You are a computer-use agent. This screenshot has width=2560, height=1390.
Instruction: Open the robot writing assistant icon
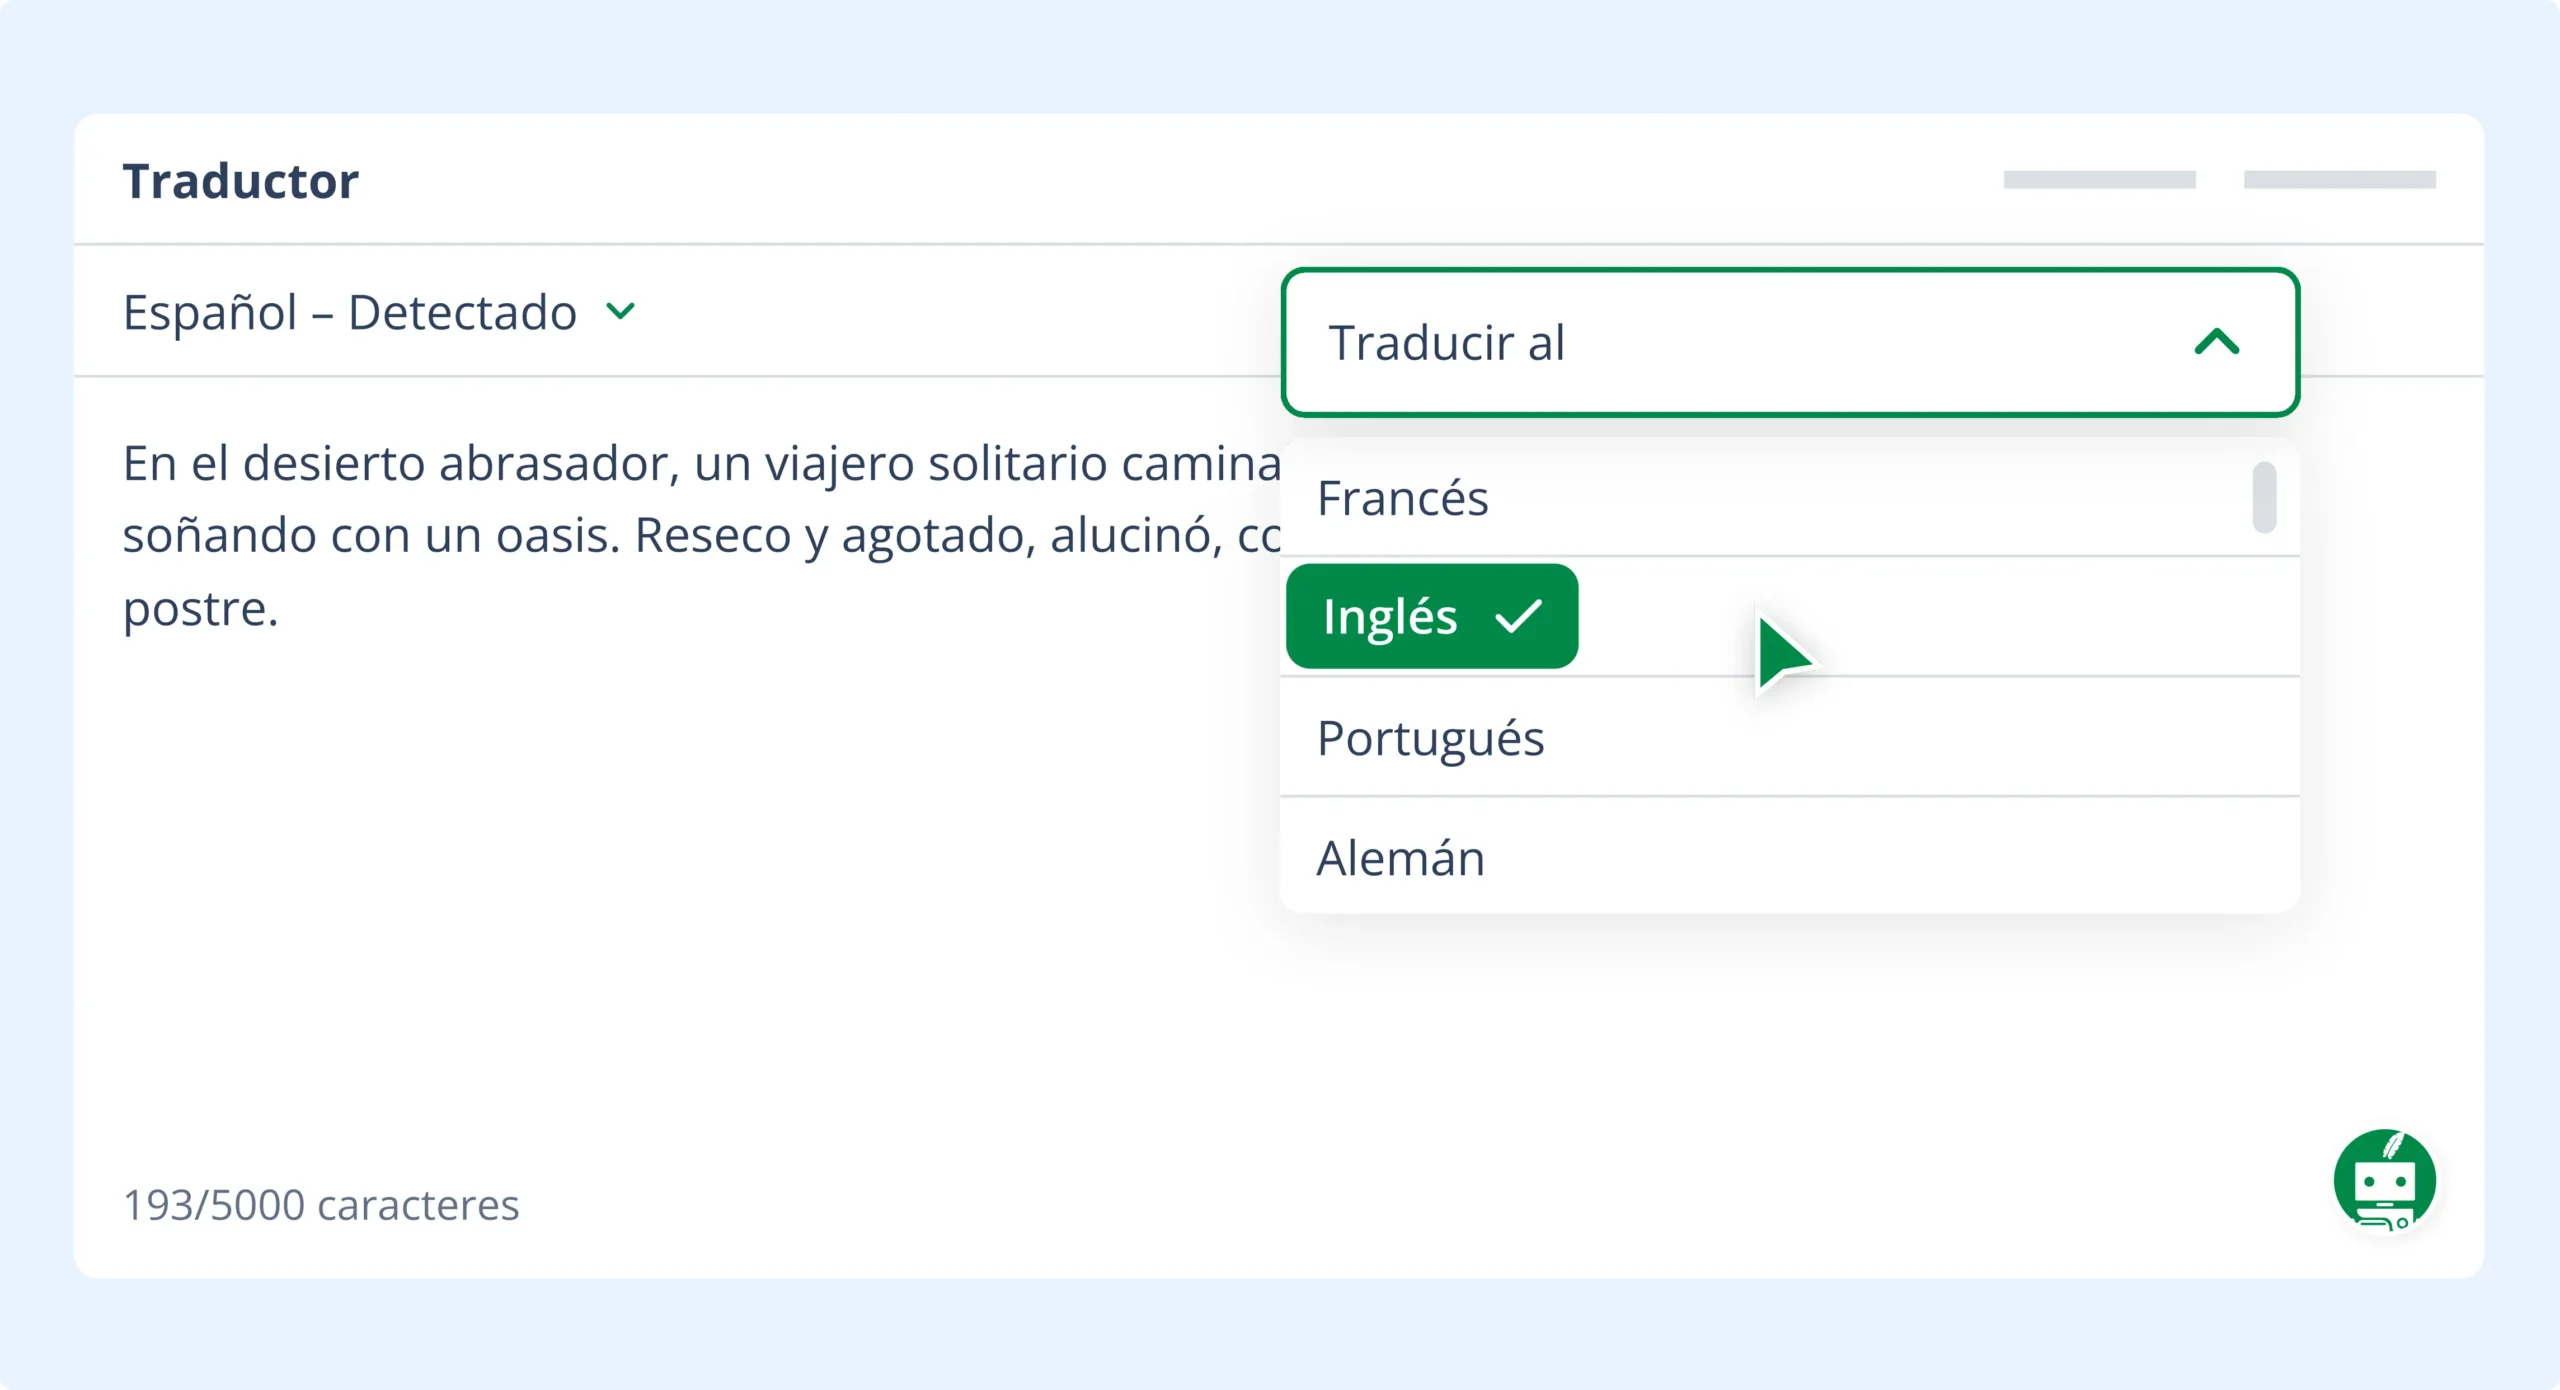[2384, 1180]
